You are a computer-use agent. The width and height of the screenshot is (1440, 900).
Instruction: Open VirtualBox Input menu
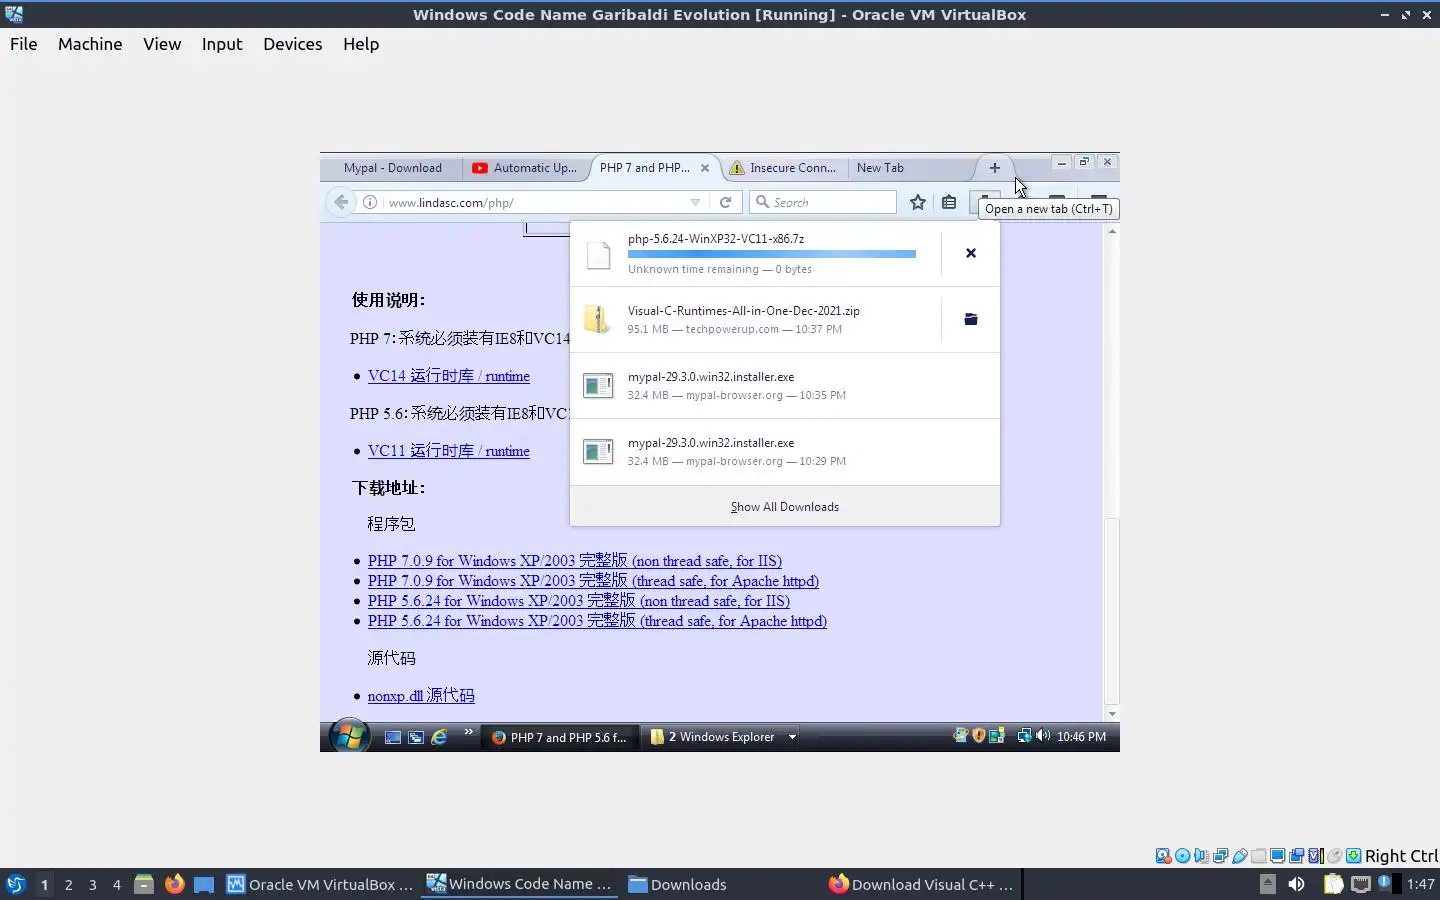[222, 44]
